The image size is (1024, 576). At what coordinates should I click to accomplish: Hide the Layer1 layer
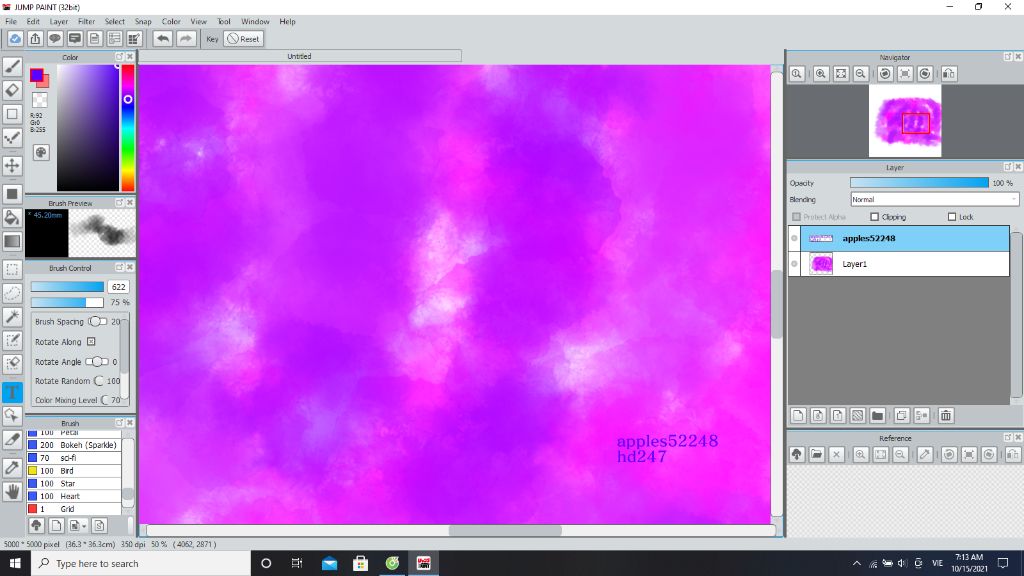794,264
